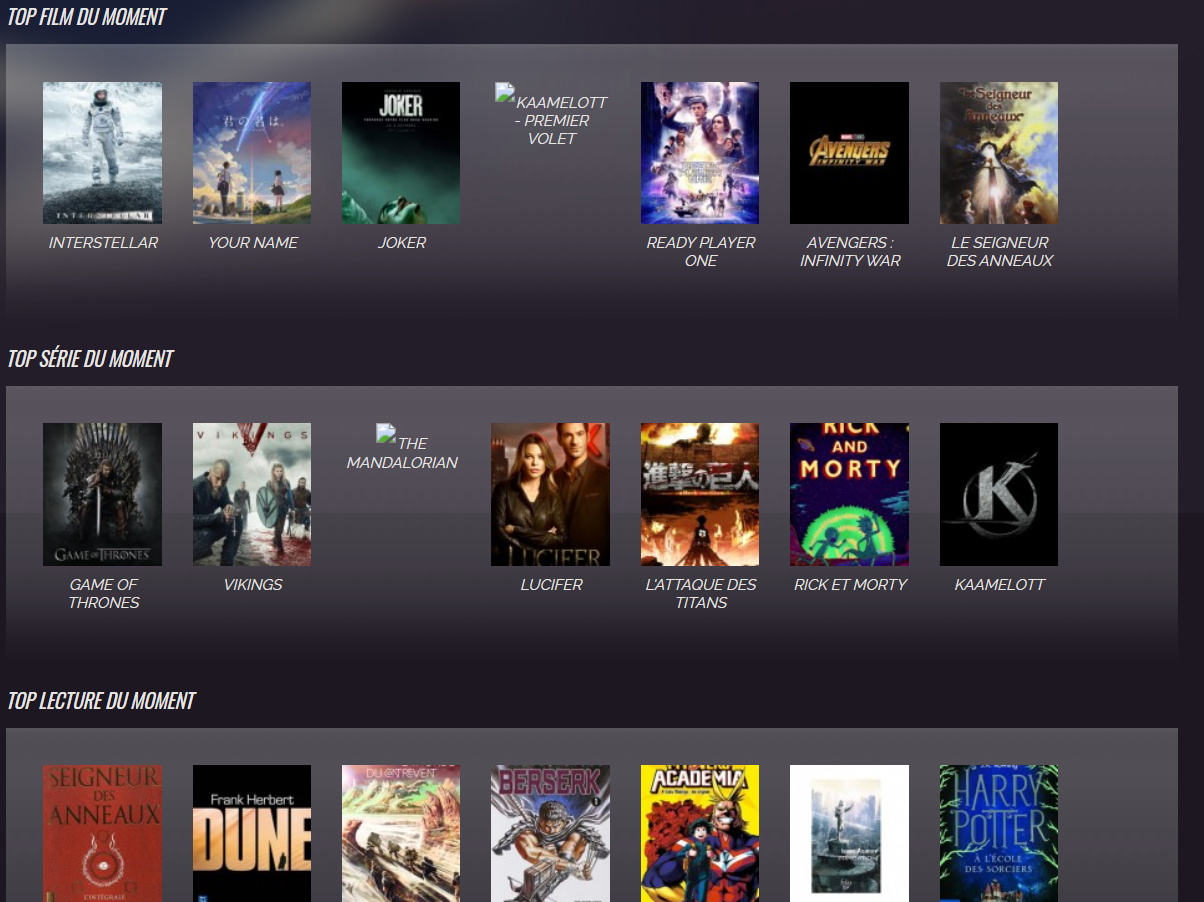
Task: Click the LUCIFER title caption
Action: point(551,585)
